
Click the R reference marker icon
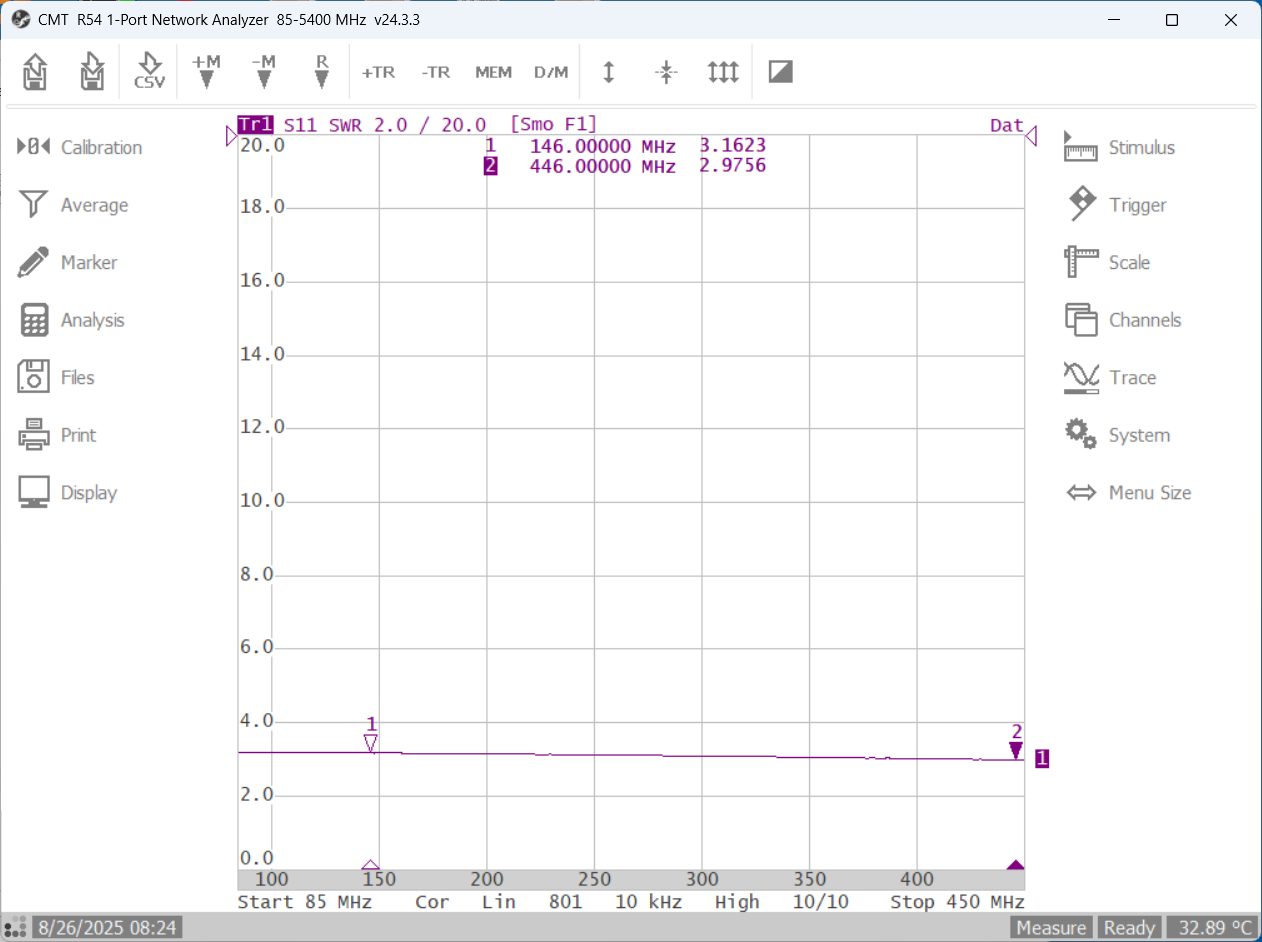click(x=321, y=72)
